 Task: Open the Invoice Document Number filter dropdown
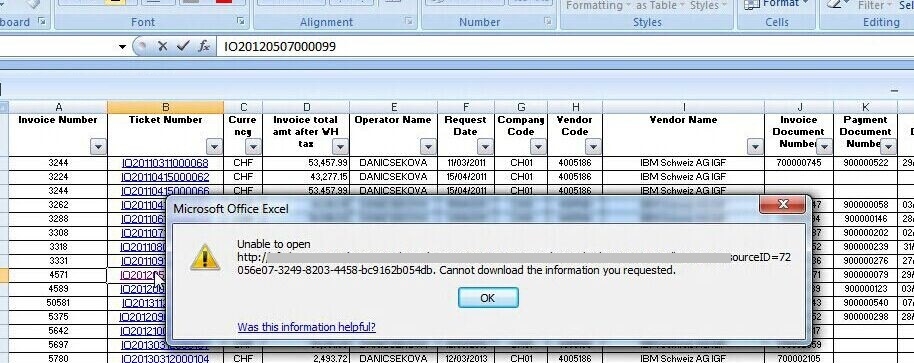824,147
